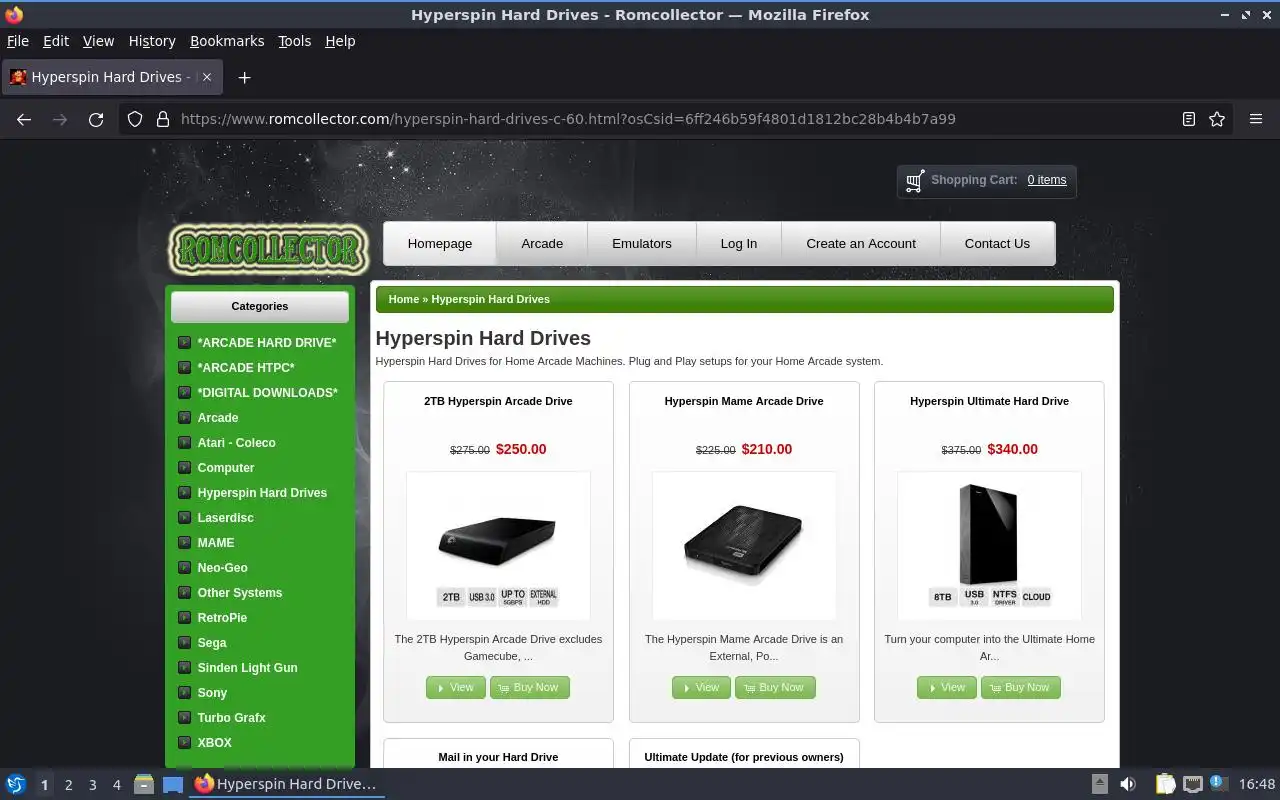1280x800 pixels.
Task: Close the Hyperspin Hard Drives tab
Action: [206, 77]
